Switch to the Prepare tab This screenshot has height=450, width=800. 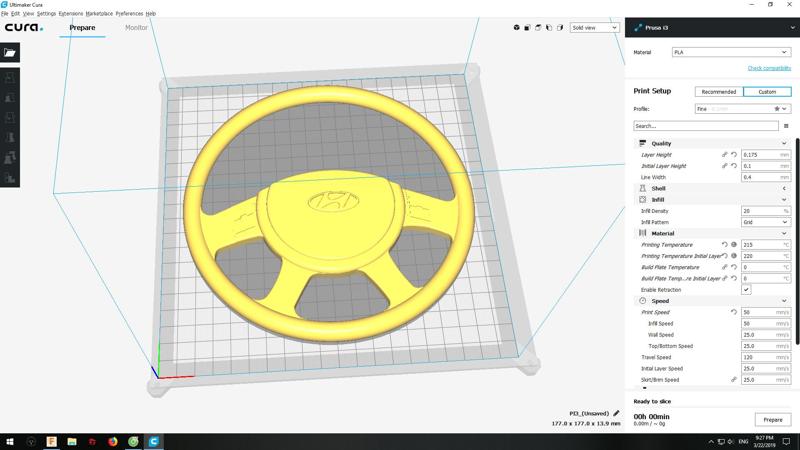(x=82, y=28)
